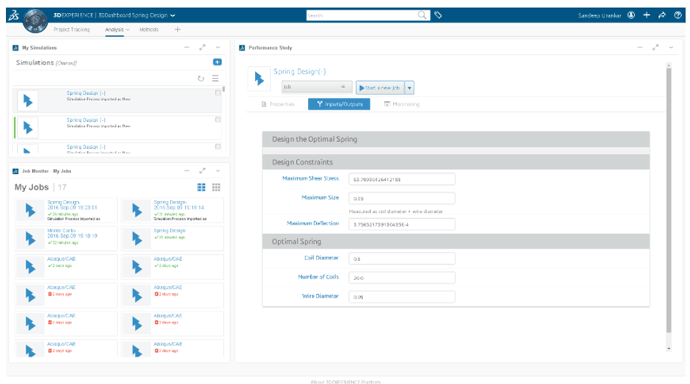Image resolution: width=690 pixels, height=384 pixels.
Task: Open the arrow beside Start a new job
Action: pyautogui.click(x=409, y=88)
